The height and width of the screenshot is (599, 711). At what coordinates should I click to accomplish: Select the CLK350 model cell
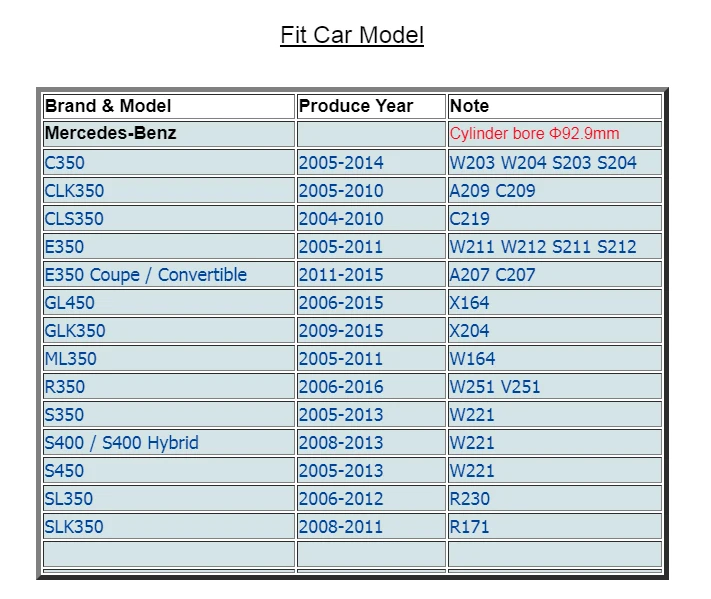[169, 190]
